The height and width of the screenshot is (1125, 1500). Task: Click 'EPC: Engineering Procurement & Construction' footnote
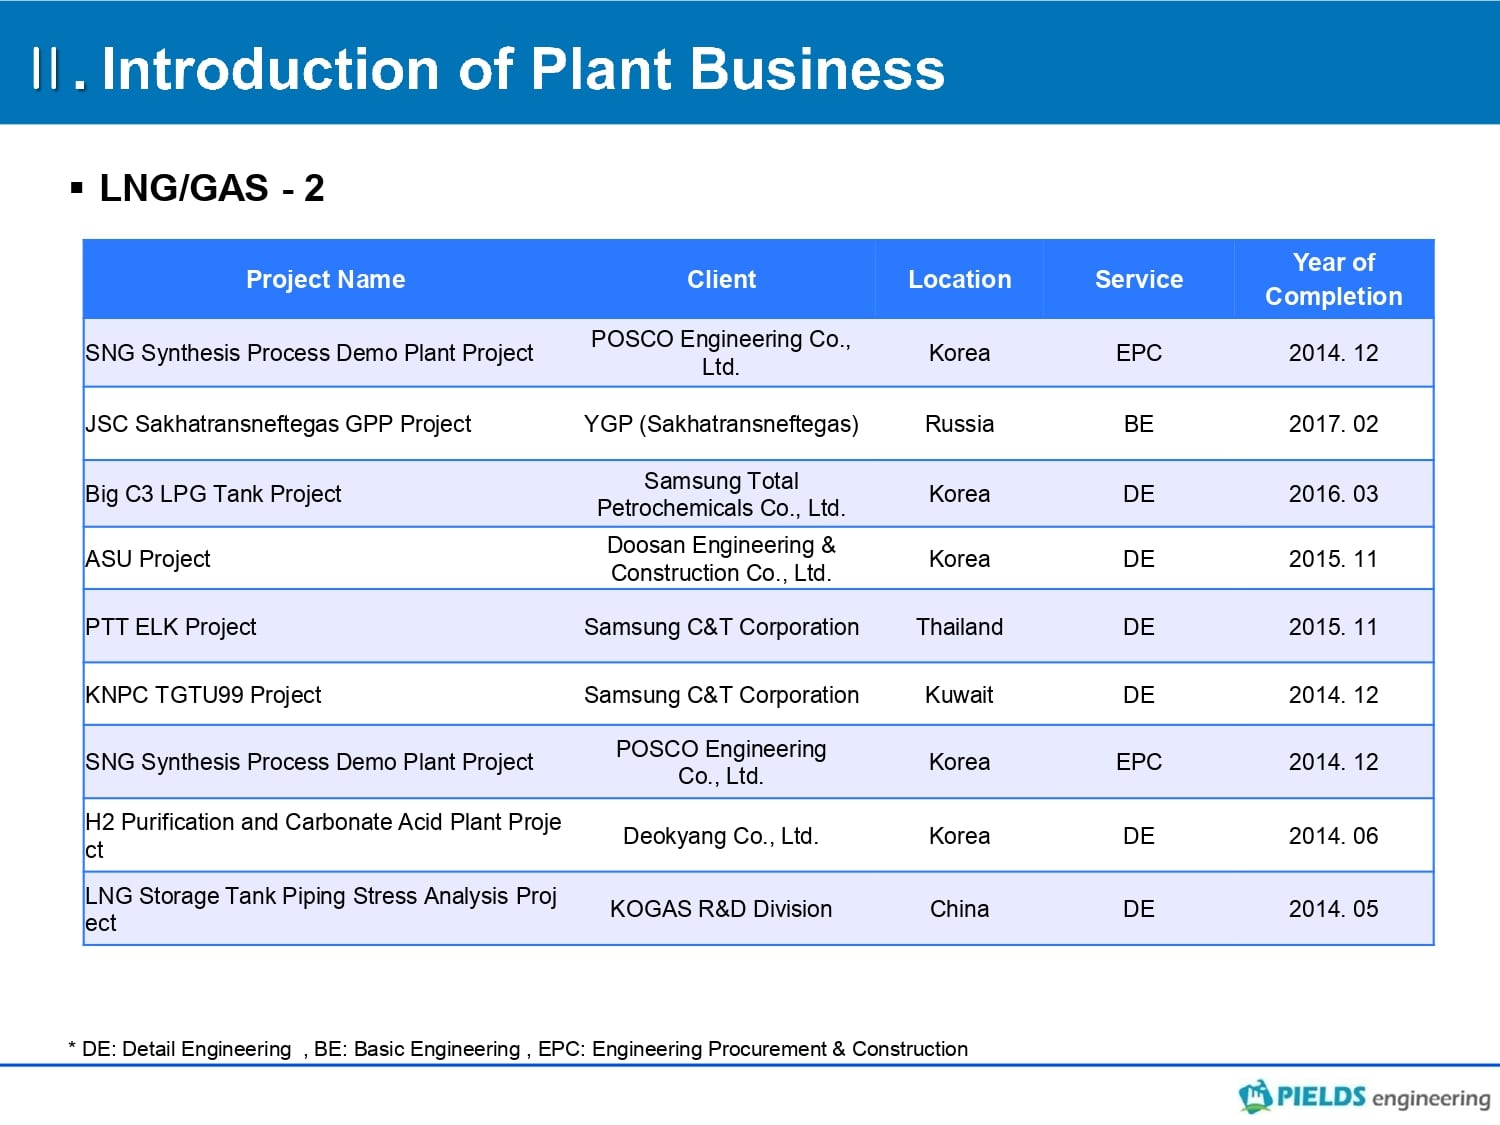[x=753, y=1049]
